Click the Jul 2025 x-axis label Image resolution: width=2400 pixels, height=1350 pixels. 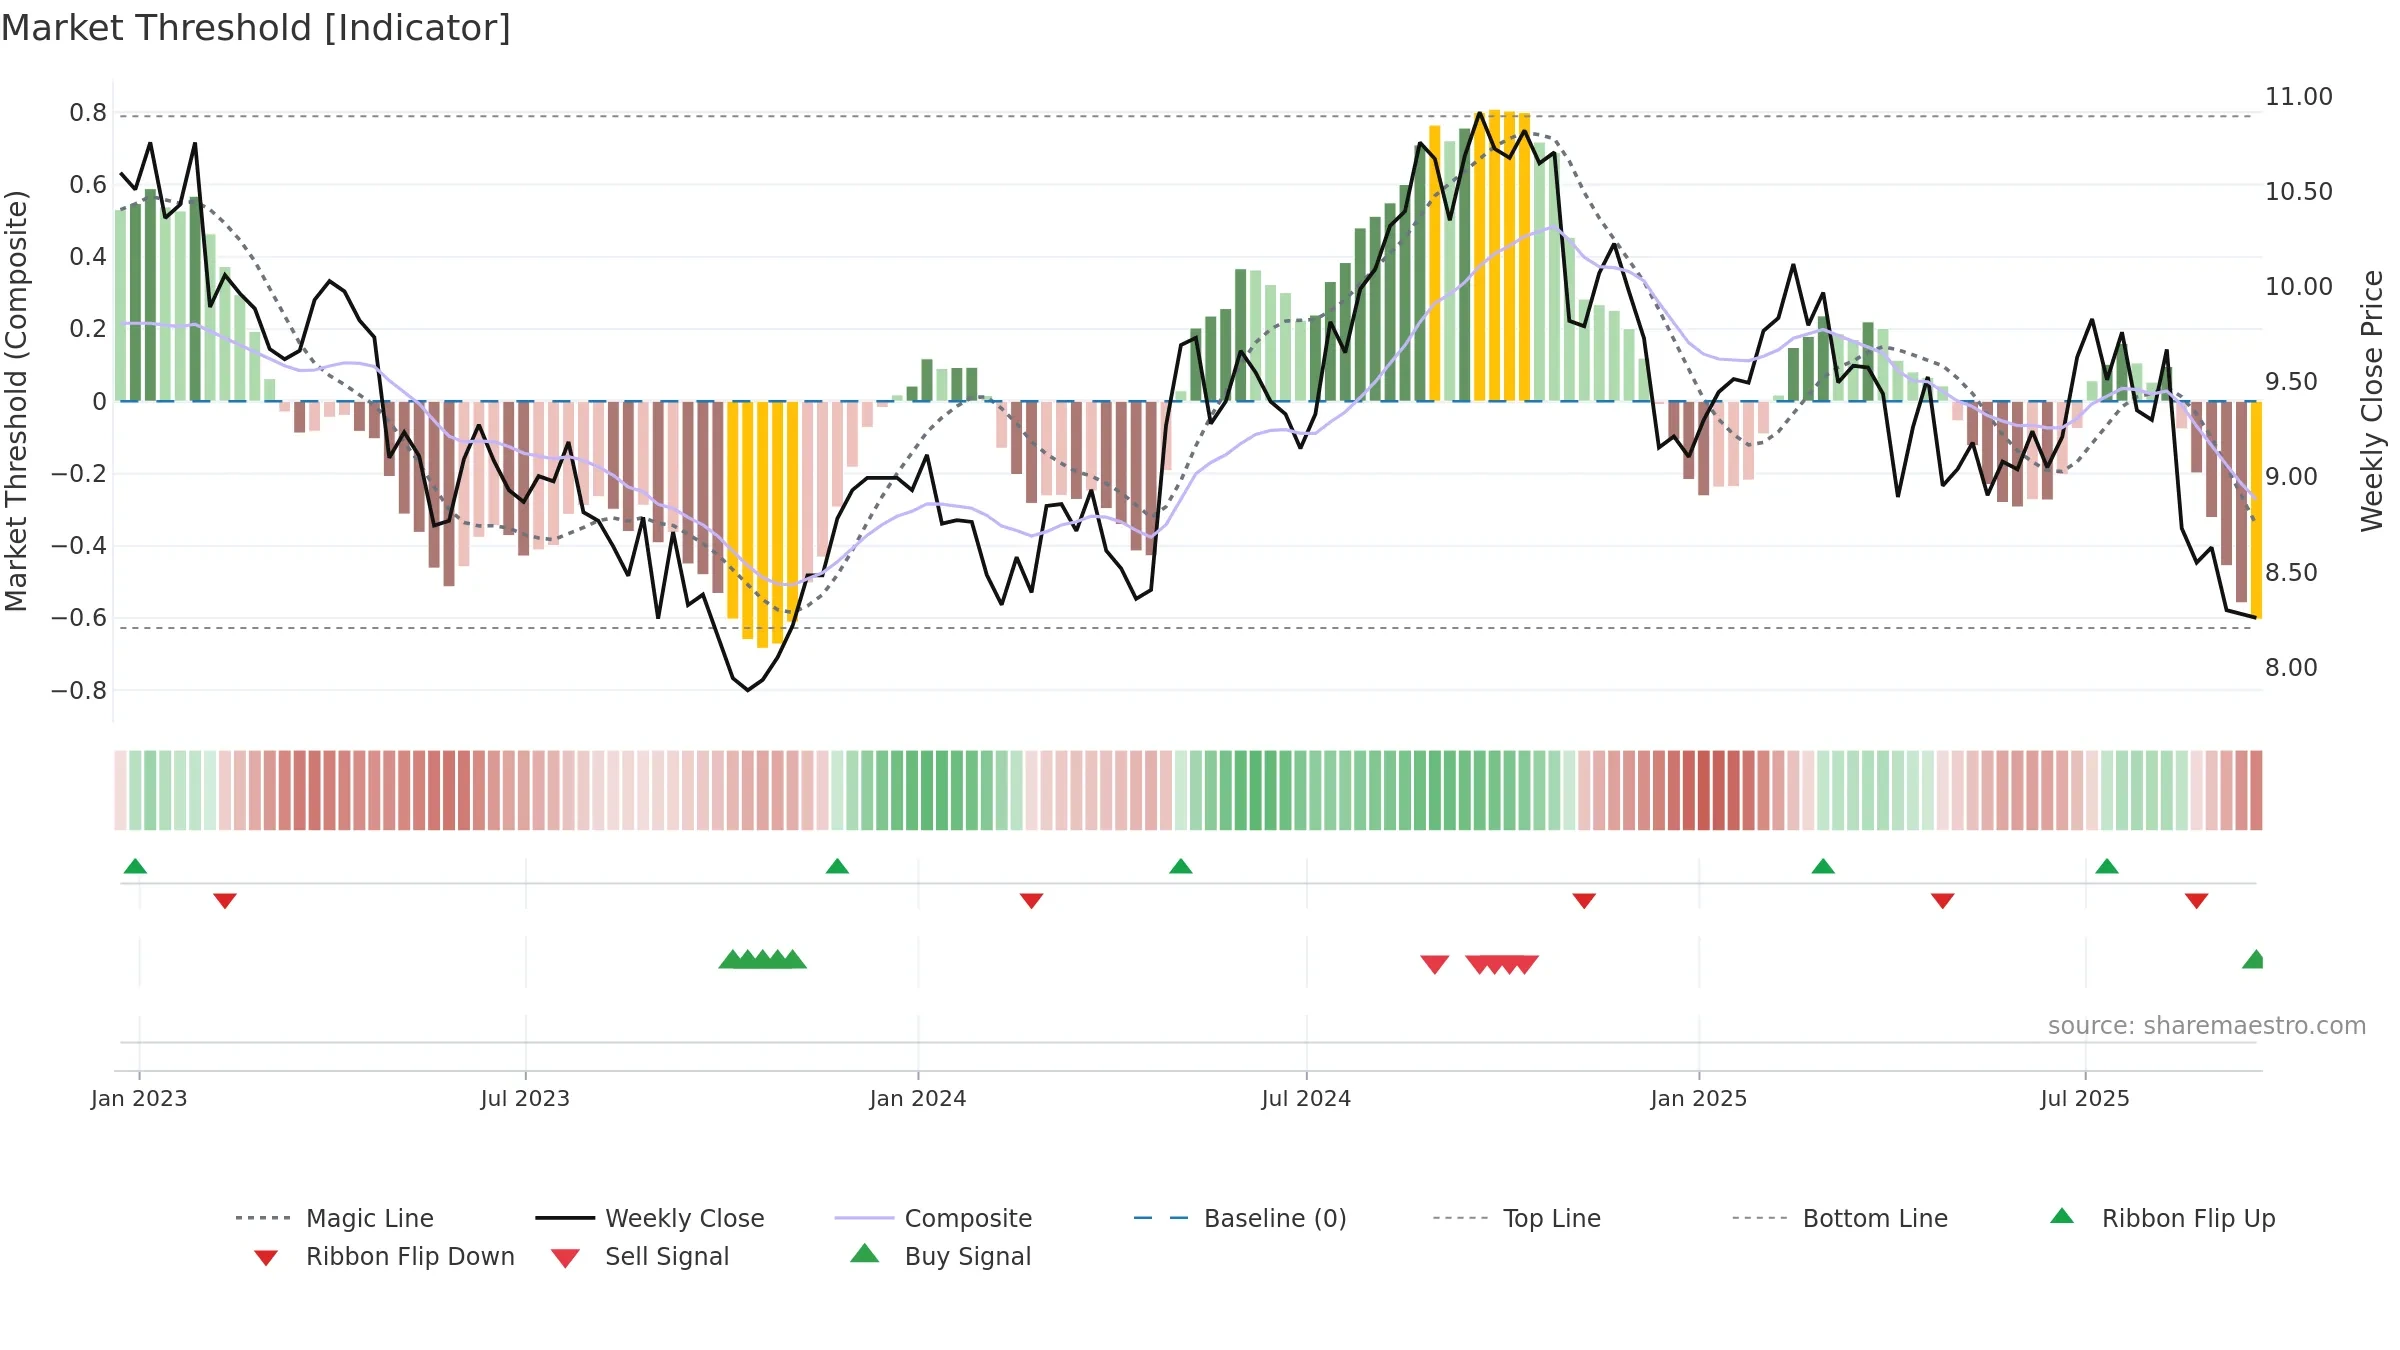pos(2085,1098)
